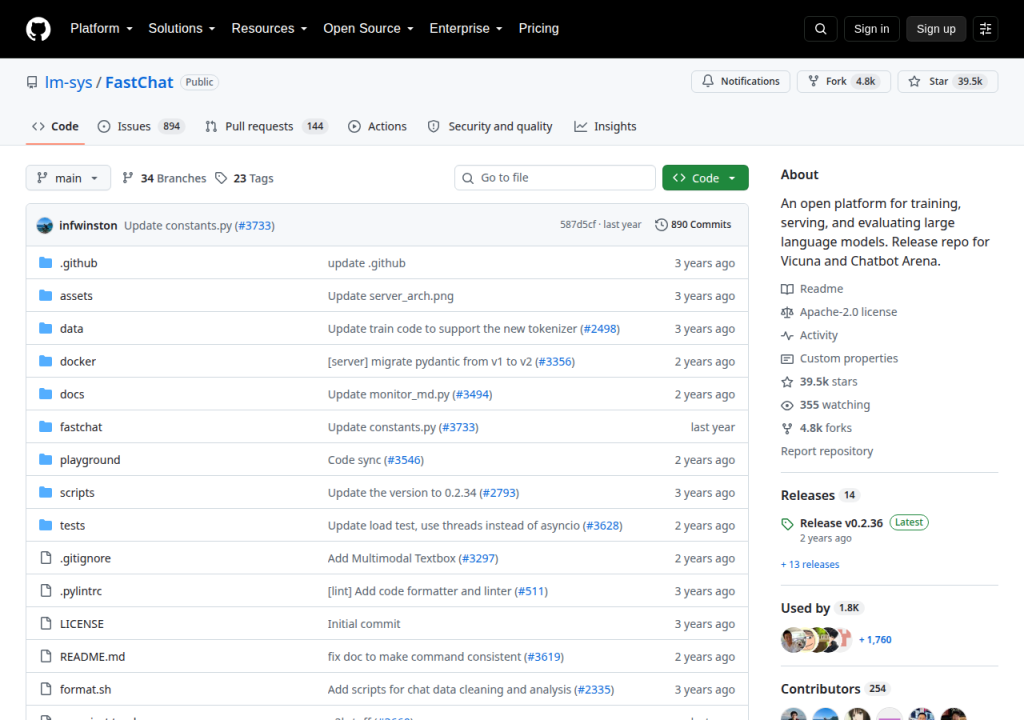Switch to the Issues tab
Image resolution: width=1024 pixels, height=720 pixels.
[x=141, y=126]
